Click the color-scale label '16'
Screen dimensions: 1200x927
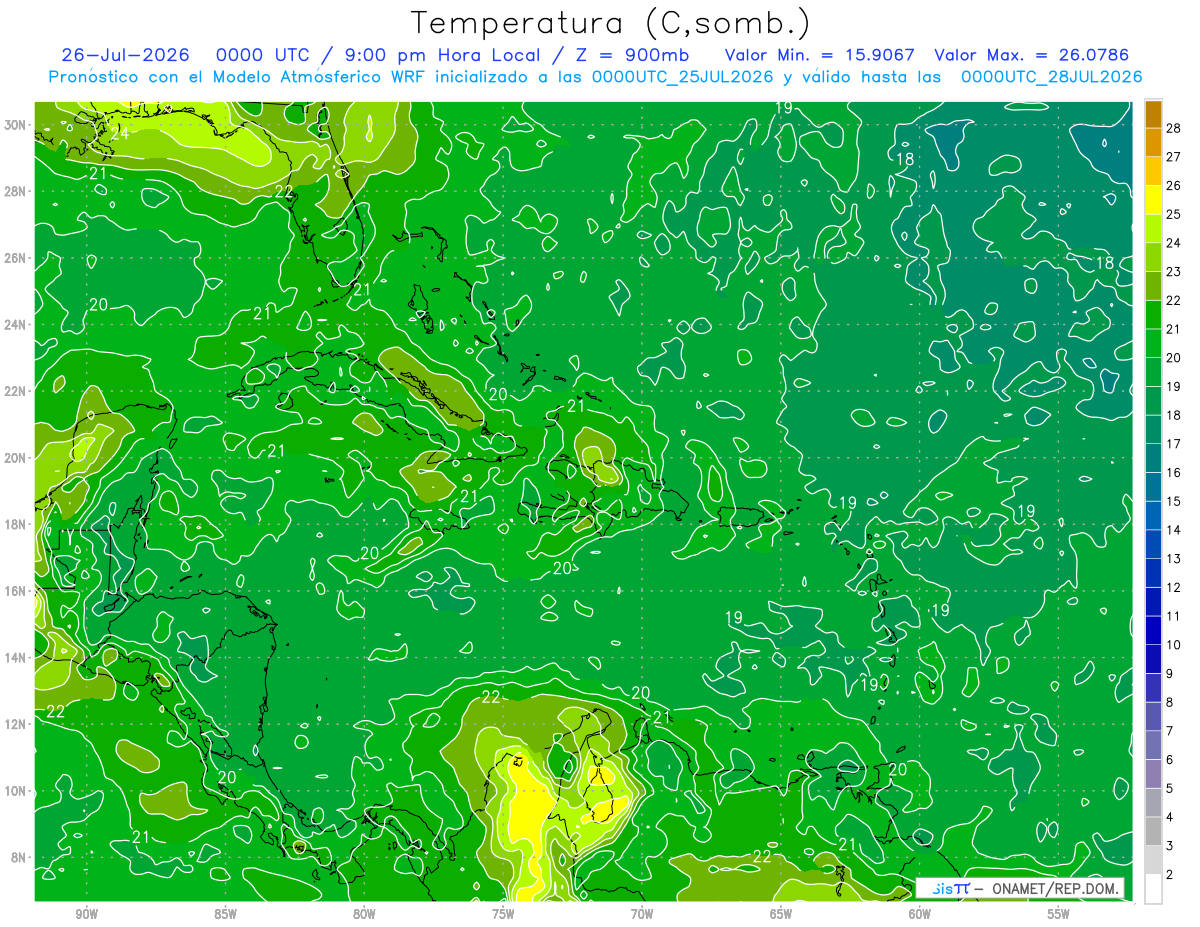[1174, 472]
